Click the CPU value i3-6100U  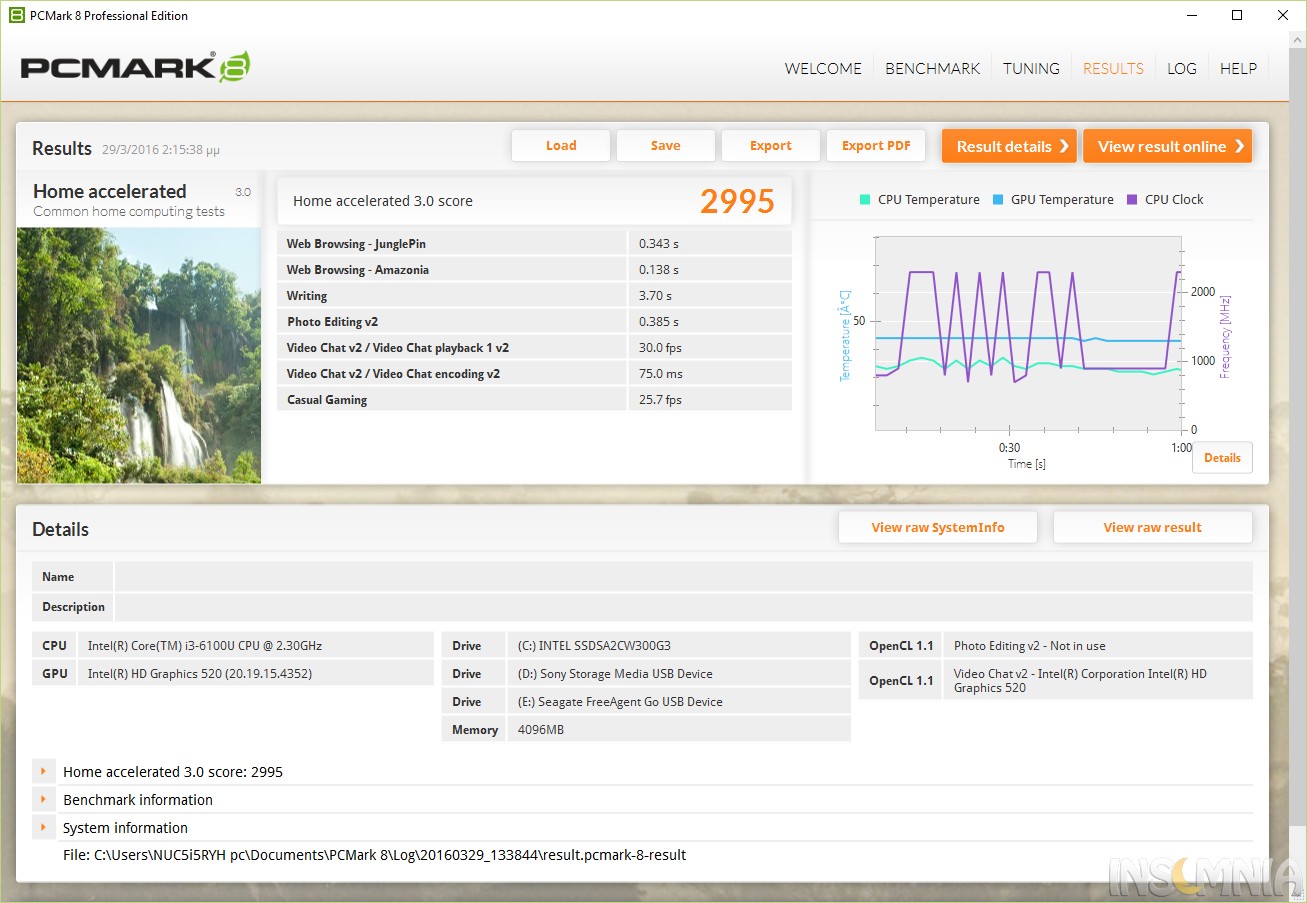tap(205, 646)
